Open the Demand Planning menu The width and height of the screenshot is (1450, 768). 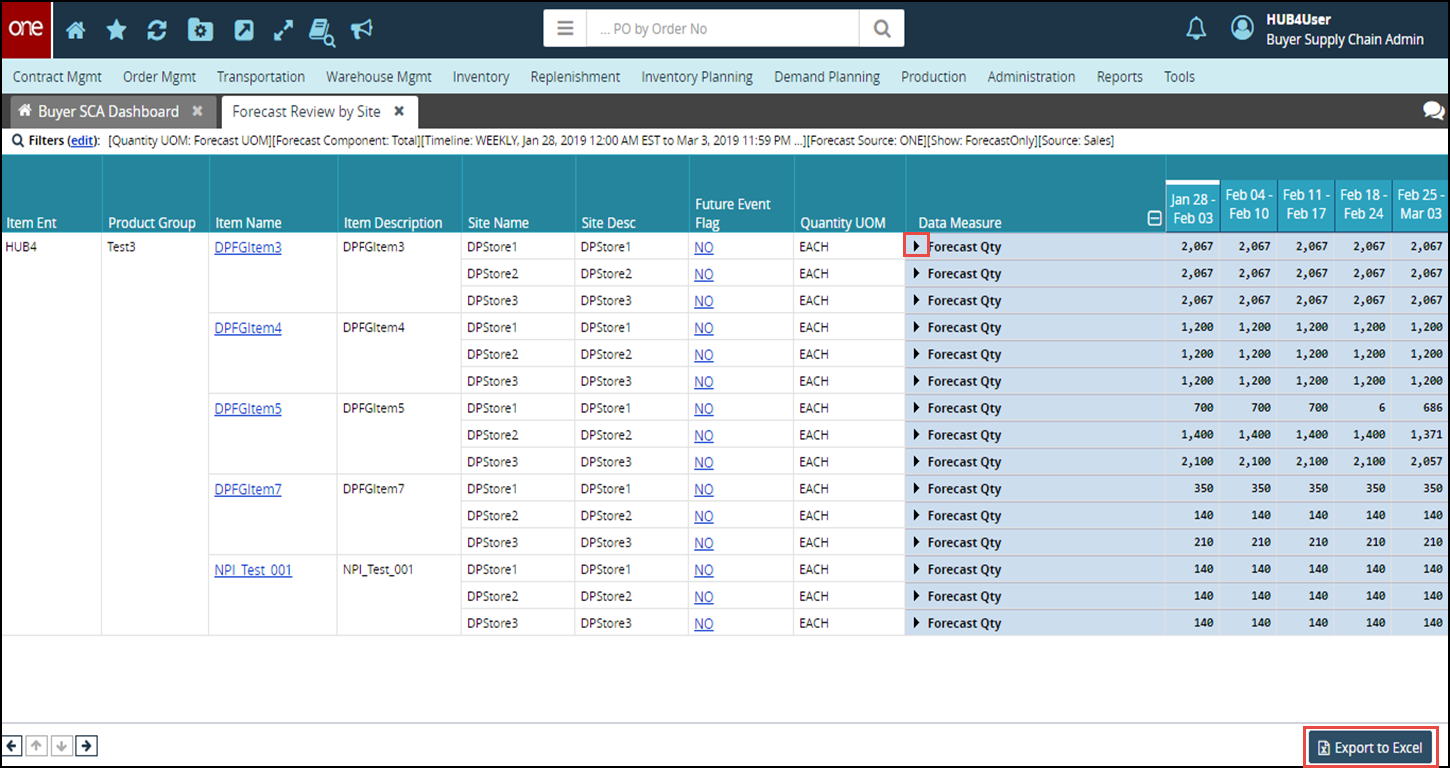point(826,77)
